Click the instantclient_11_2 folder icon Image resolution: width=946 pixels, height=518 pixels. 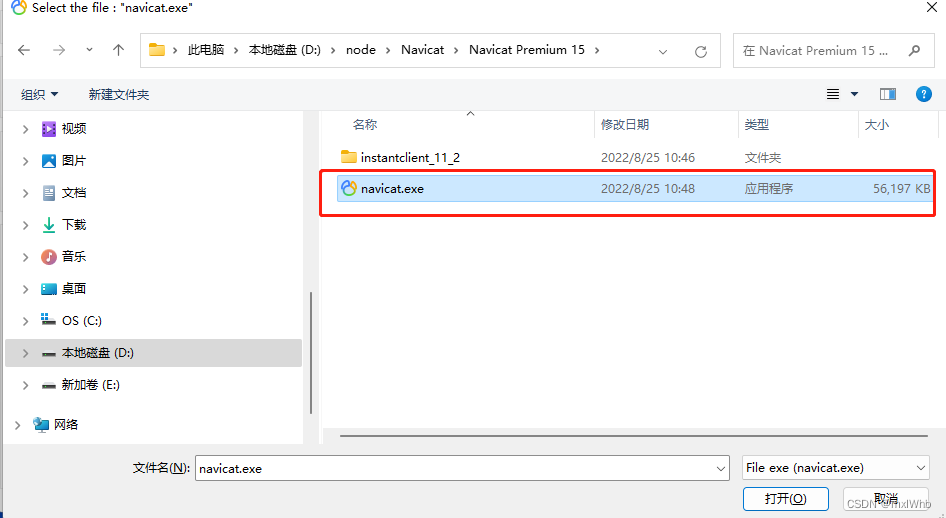tap(349, 157)
